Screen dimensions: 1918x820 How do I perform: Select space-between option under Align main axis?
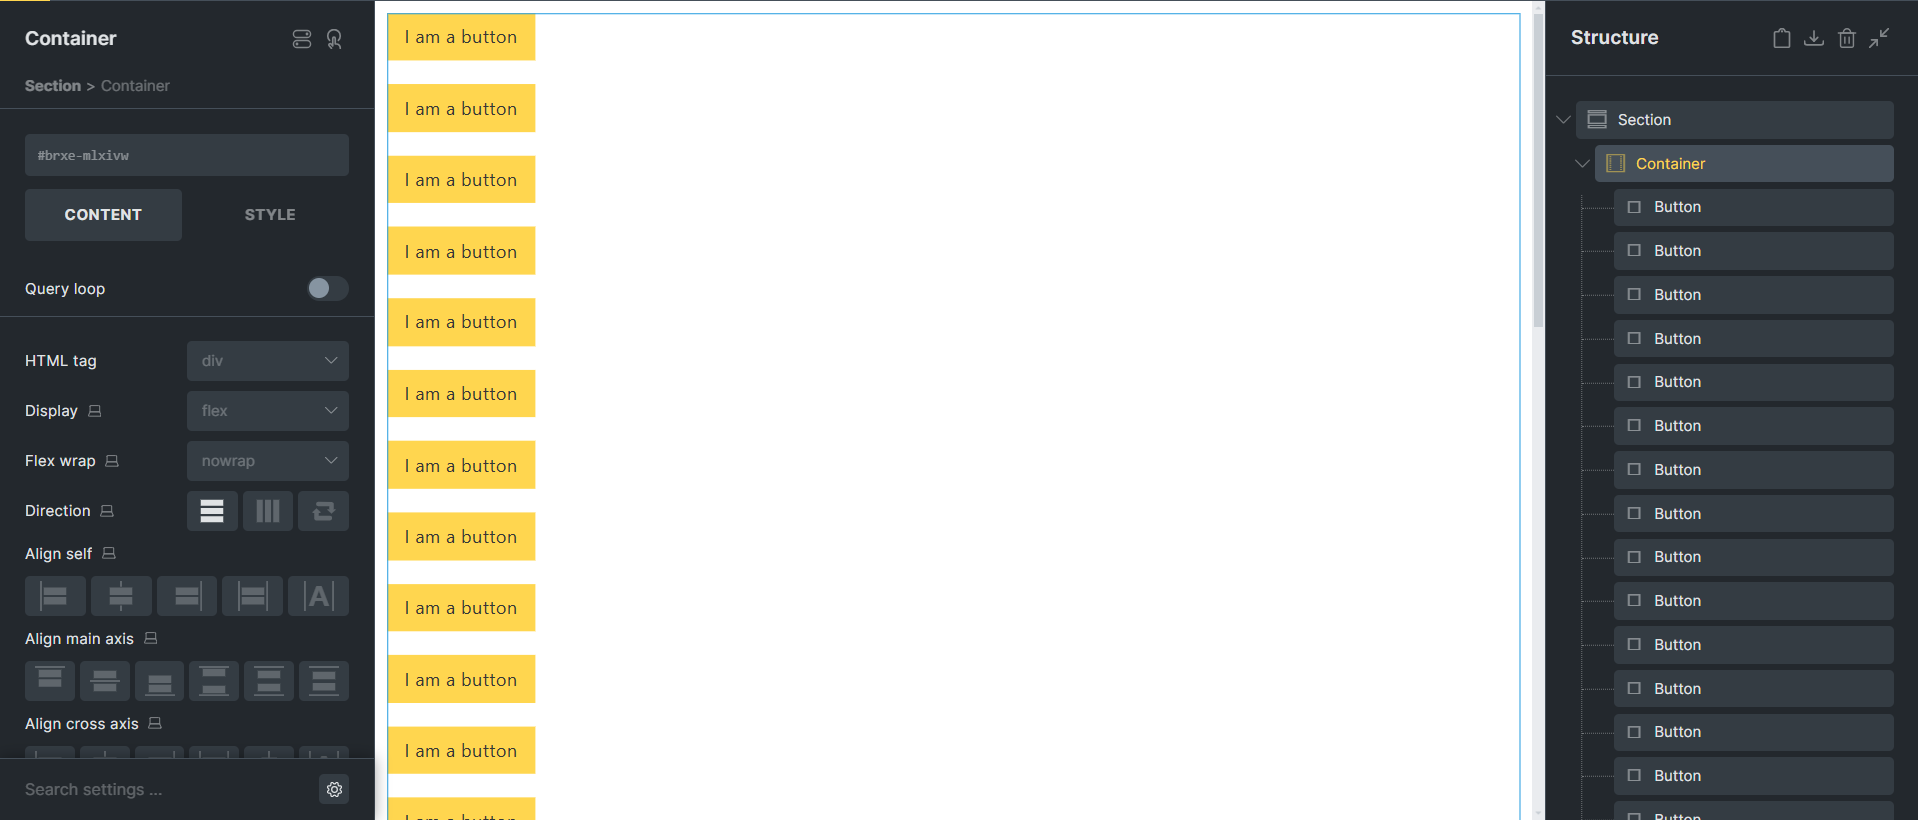[x=214, y=681]
